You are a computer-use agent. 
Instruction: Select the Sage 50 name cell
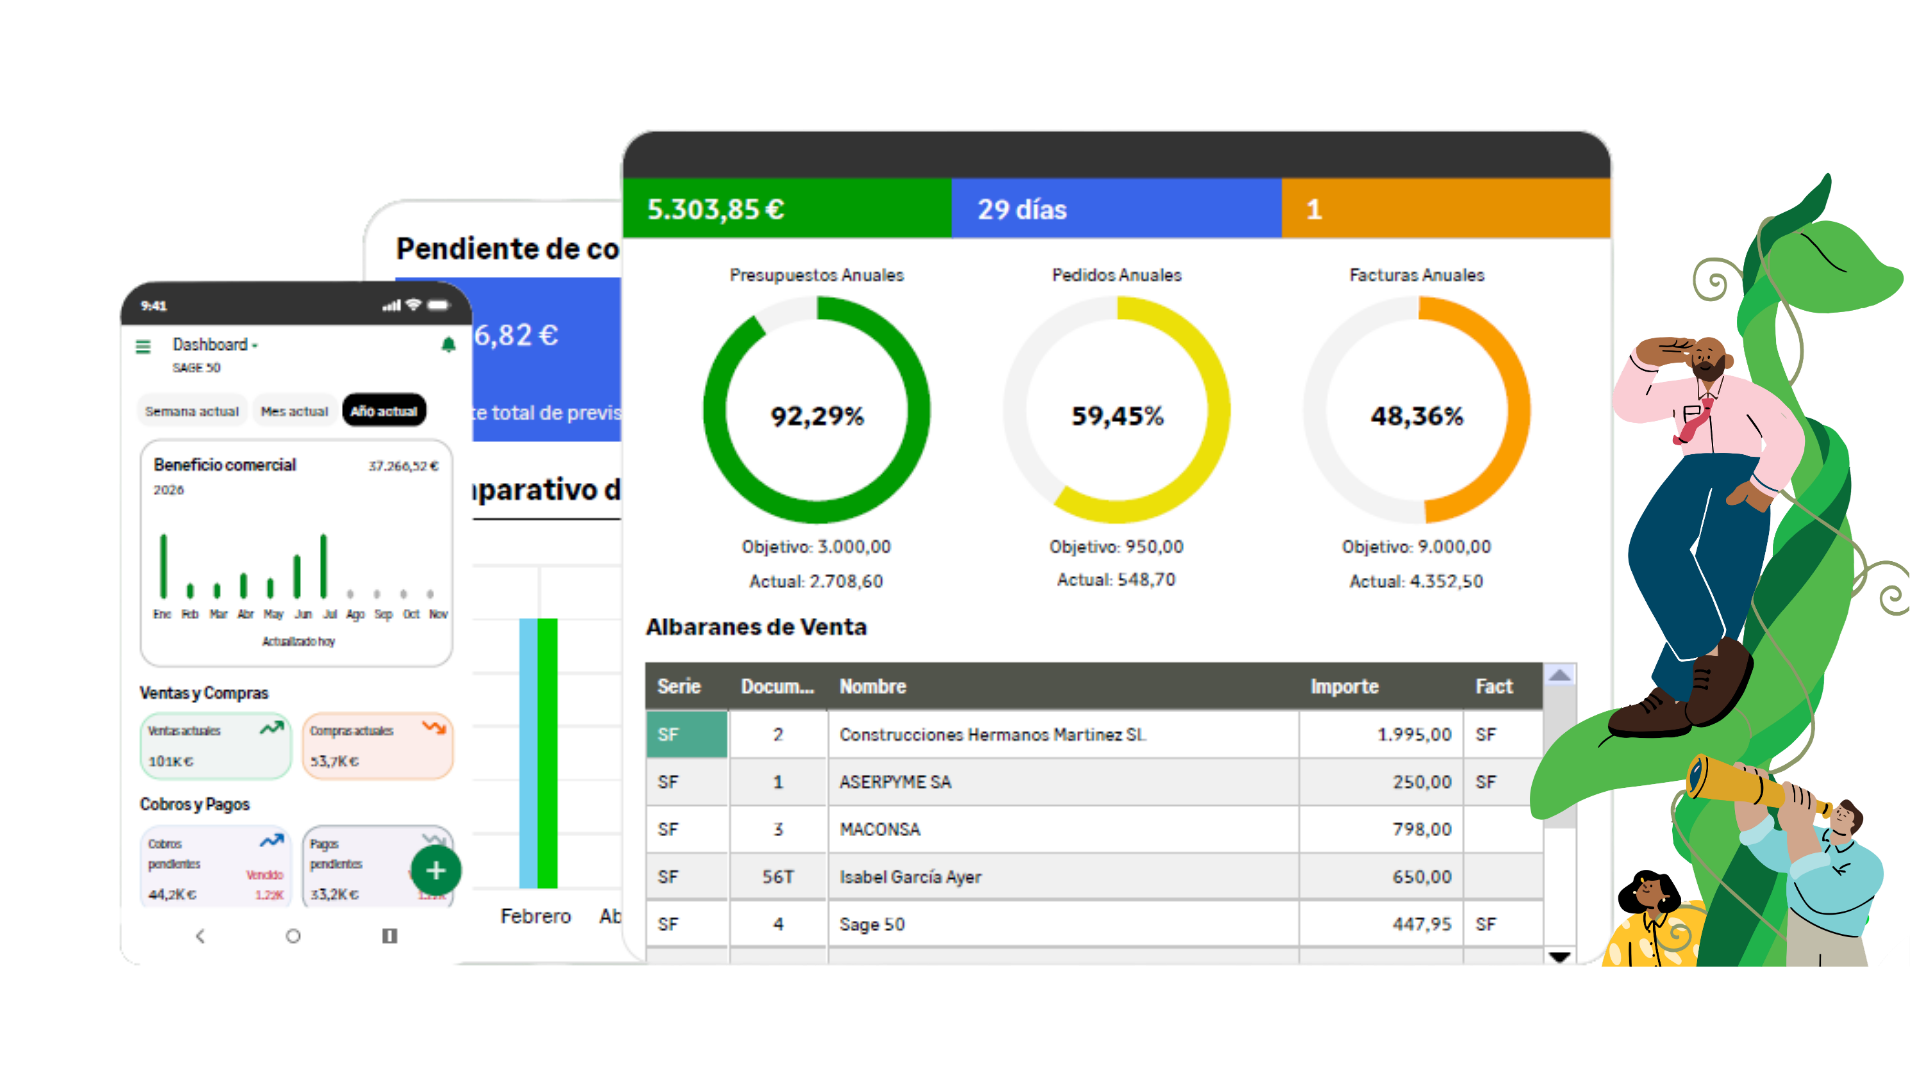point(1063,924)
